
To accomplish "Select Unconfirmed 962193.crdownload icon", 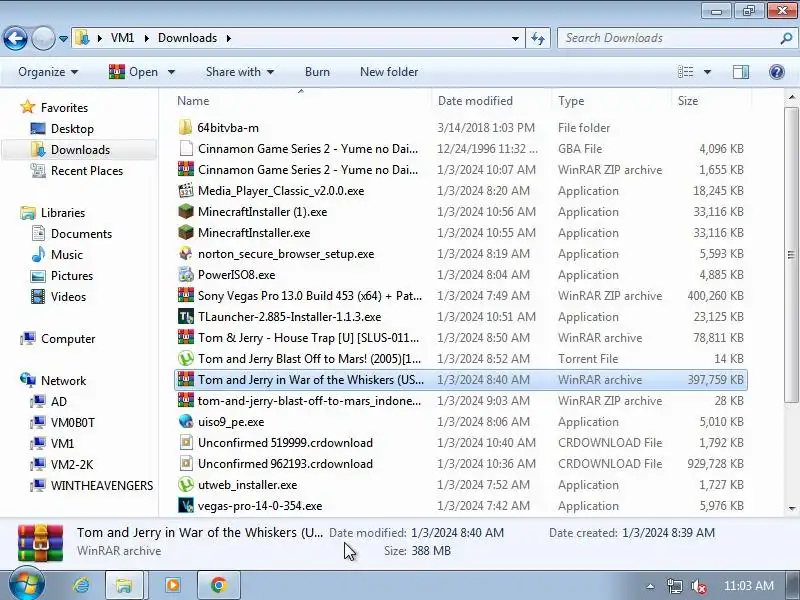I will tap(186, 463).
